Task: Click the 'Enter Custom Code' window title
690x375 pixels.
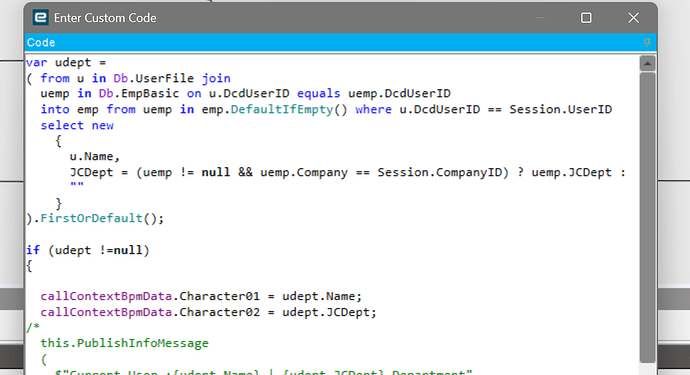Action: click(105, 18)
